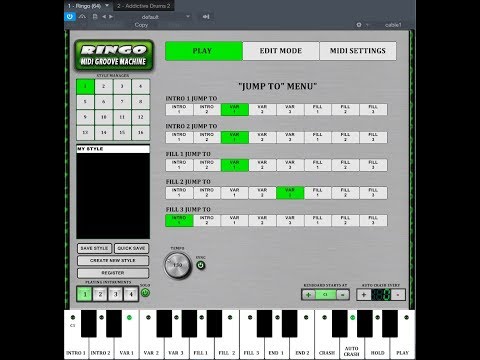Open the small arrow beside the gear icon

tap(367, 25)
